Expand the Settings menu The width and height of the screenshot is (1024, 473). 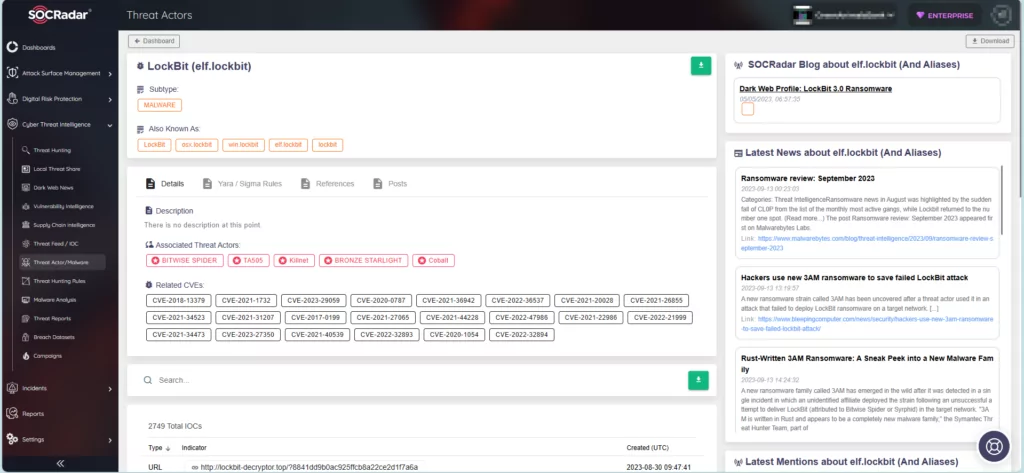click(x=110, y=440)
